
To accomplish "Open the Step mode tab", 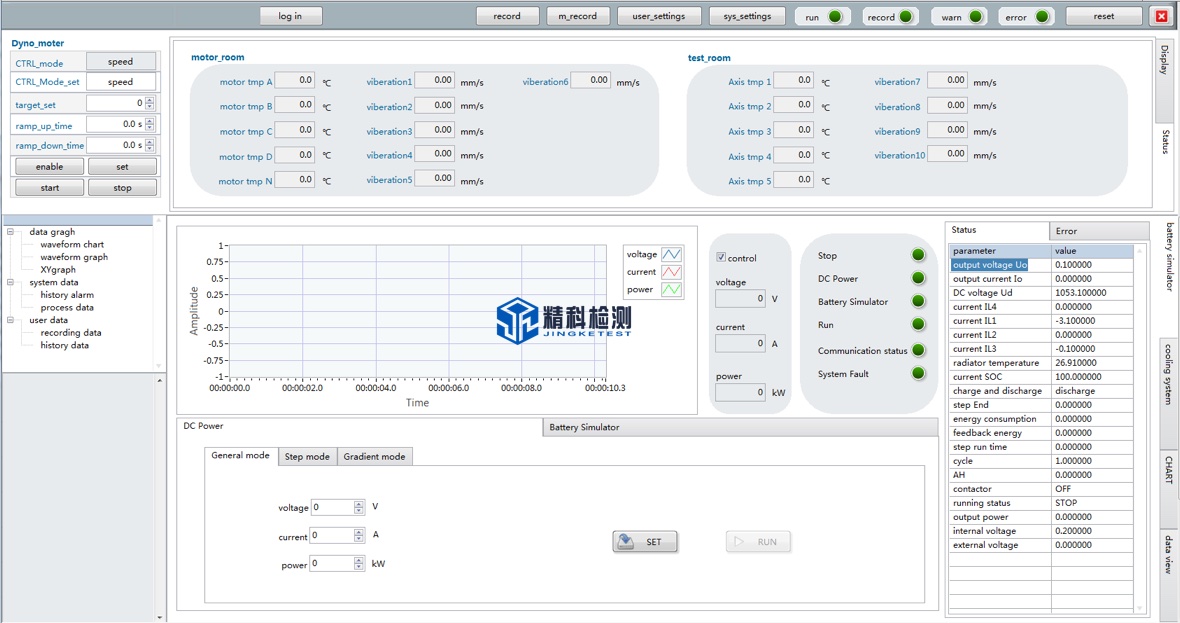I will [x=307, y=457].
